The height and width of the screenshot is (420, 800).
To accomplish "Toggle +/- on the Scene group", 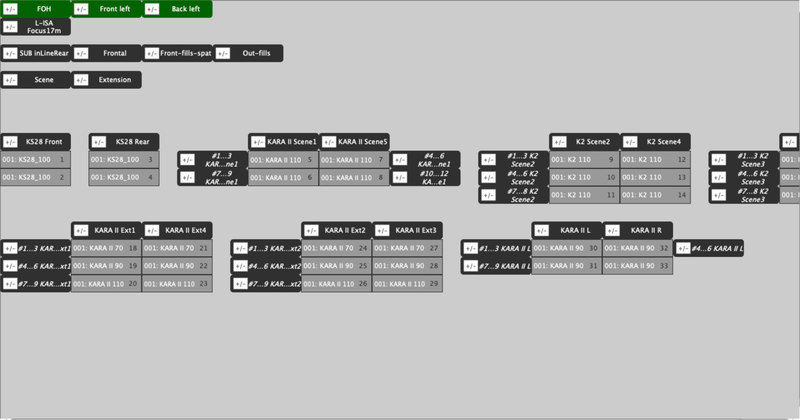I will point(10,80).
